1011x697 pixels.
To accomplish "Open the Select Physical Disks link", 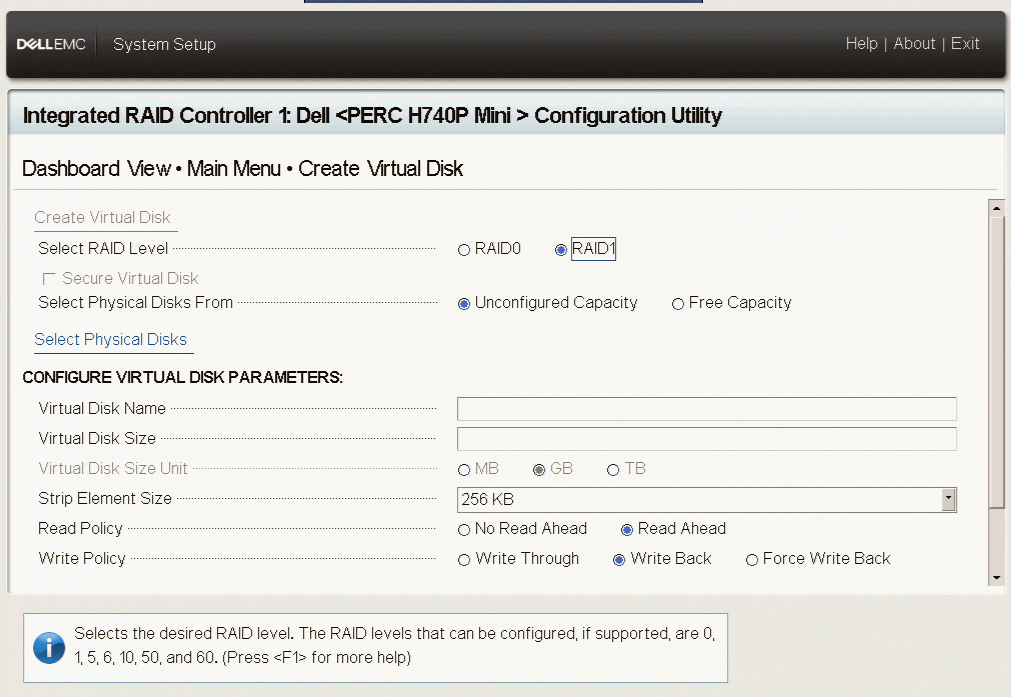I will (x=111, y=340).
